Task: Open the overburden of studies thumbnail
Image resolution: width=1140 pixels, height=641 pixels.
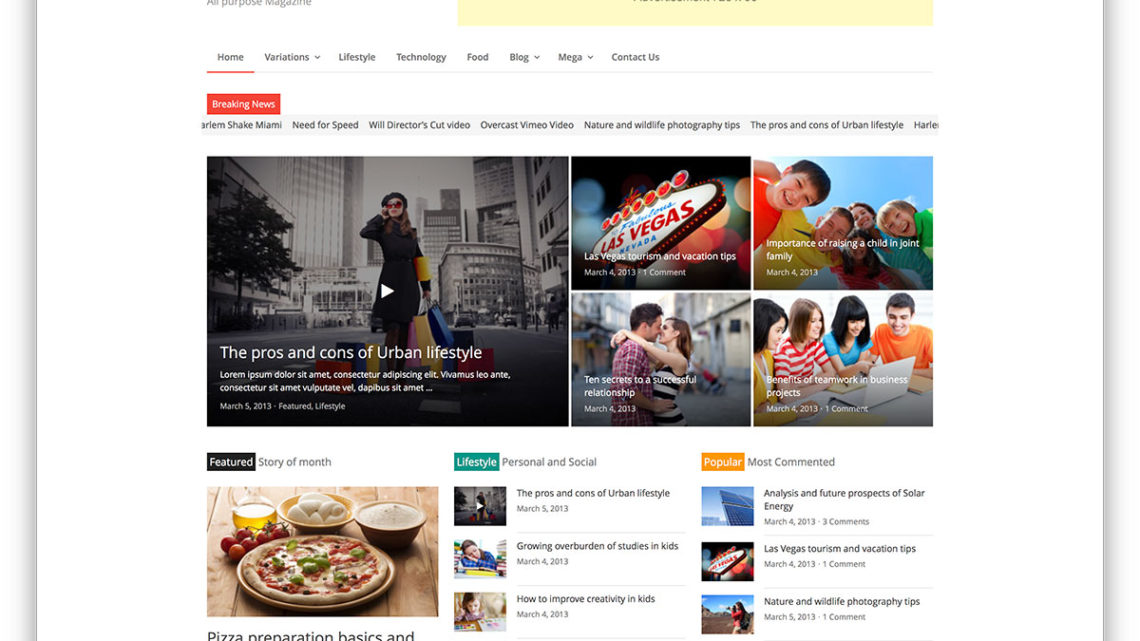Action: pyautogui.click(x=480, y=559)
